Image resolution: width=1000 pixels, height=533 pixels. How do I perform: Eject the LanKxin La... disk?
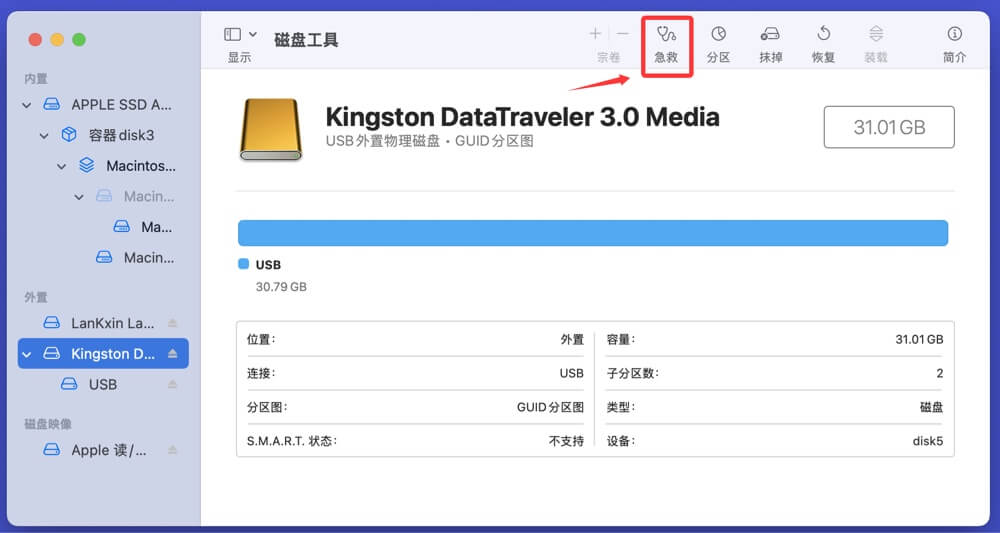172,323
